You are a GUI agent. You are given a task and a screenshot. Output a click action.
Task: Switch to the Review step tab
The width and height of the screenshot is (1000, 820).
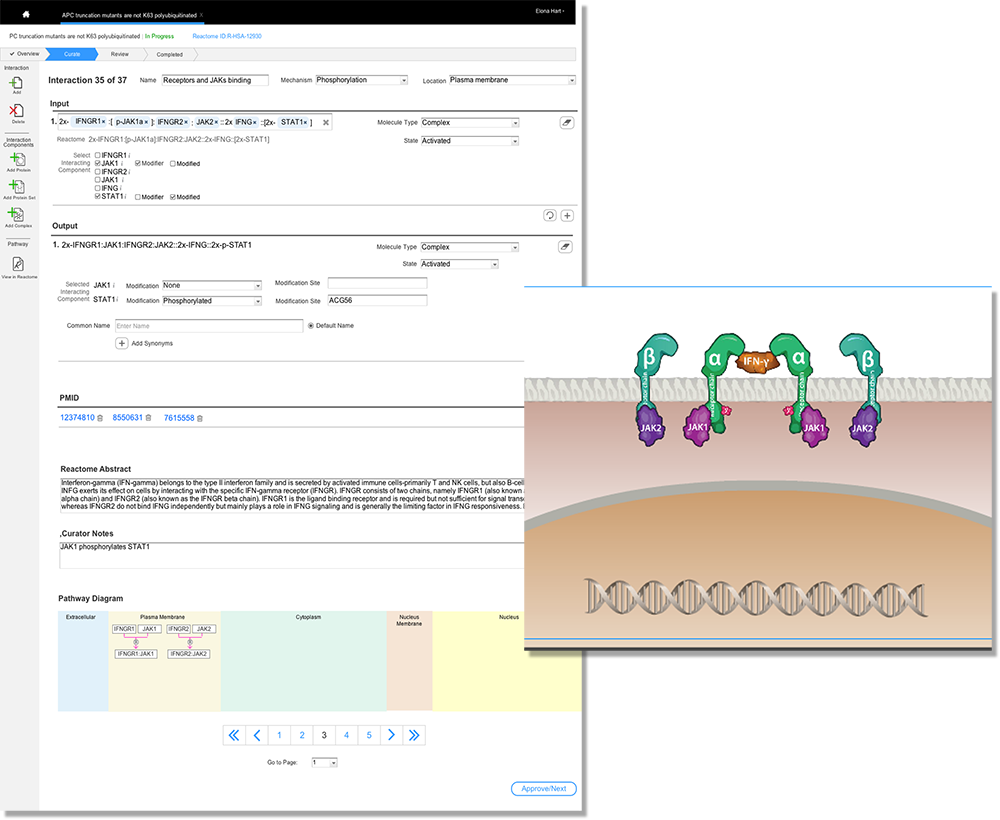pos(120,54)
